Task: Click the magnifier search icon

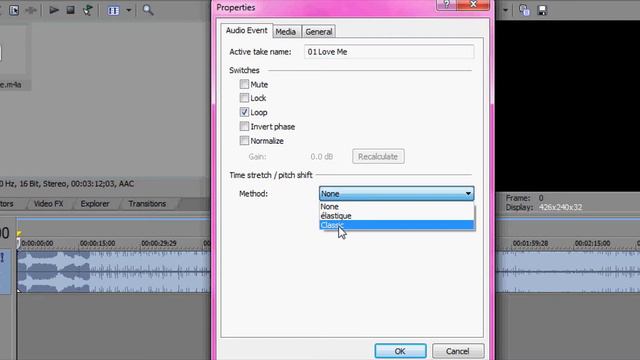Action: pyautogui.click(x=148, y=10)
